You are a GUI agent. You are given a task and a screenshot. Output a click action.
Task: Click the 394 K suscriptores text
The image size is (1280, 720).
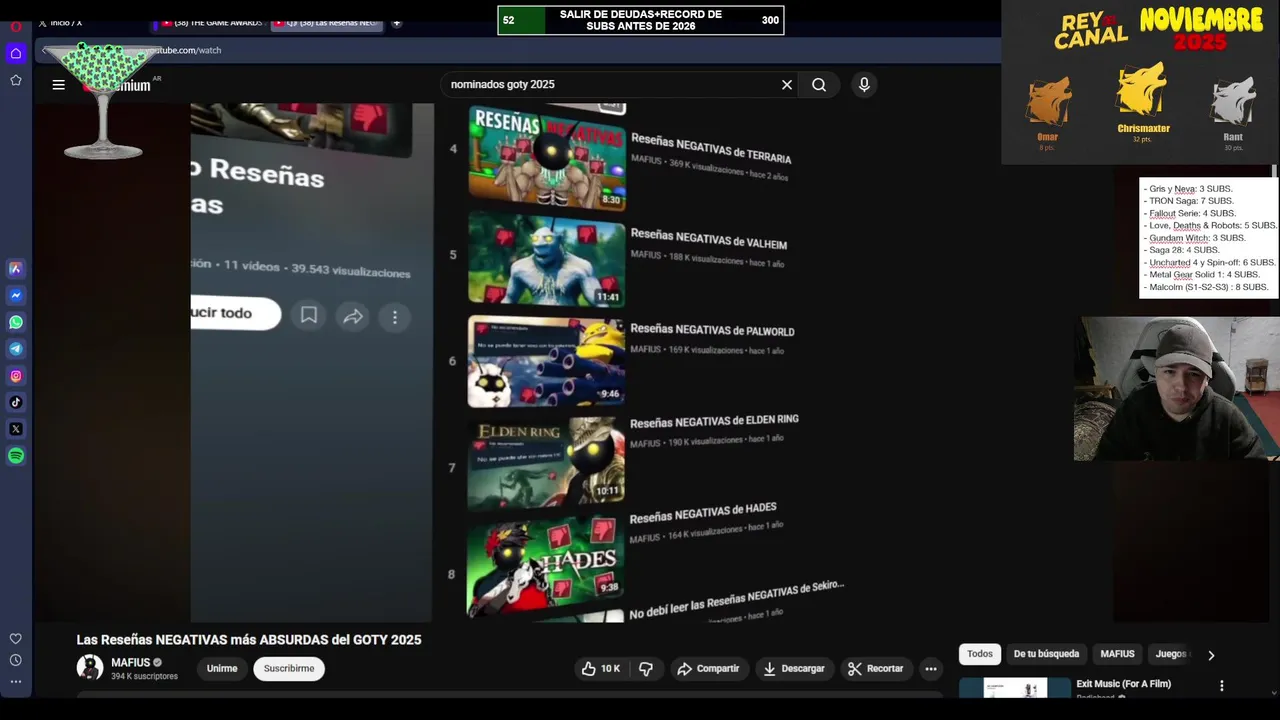(x=144, y=677)
